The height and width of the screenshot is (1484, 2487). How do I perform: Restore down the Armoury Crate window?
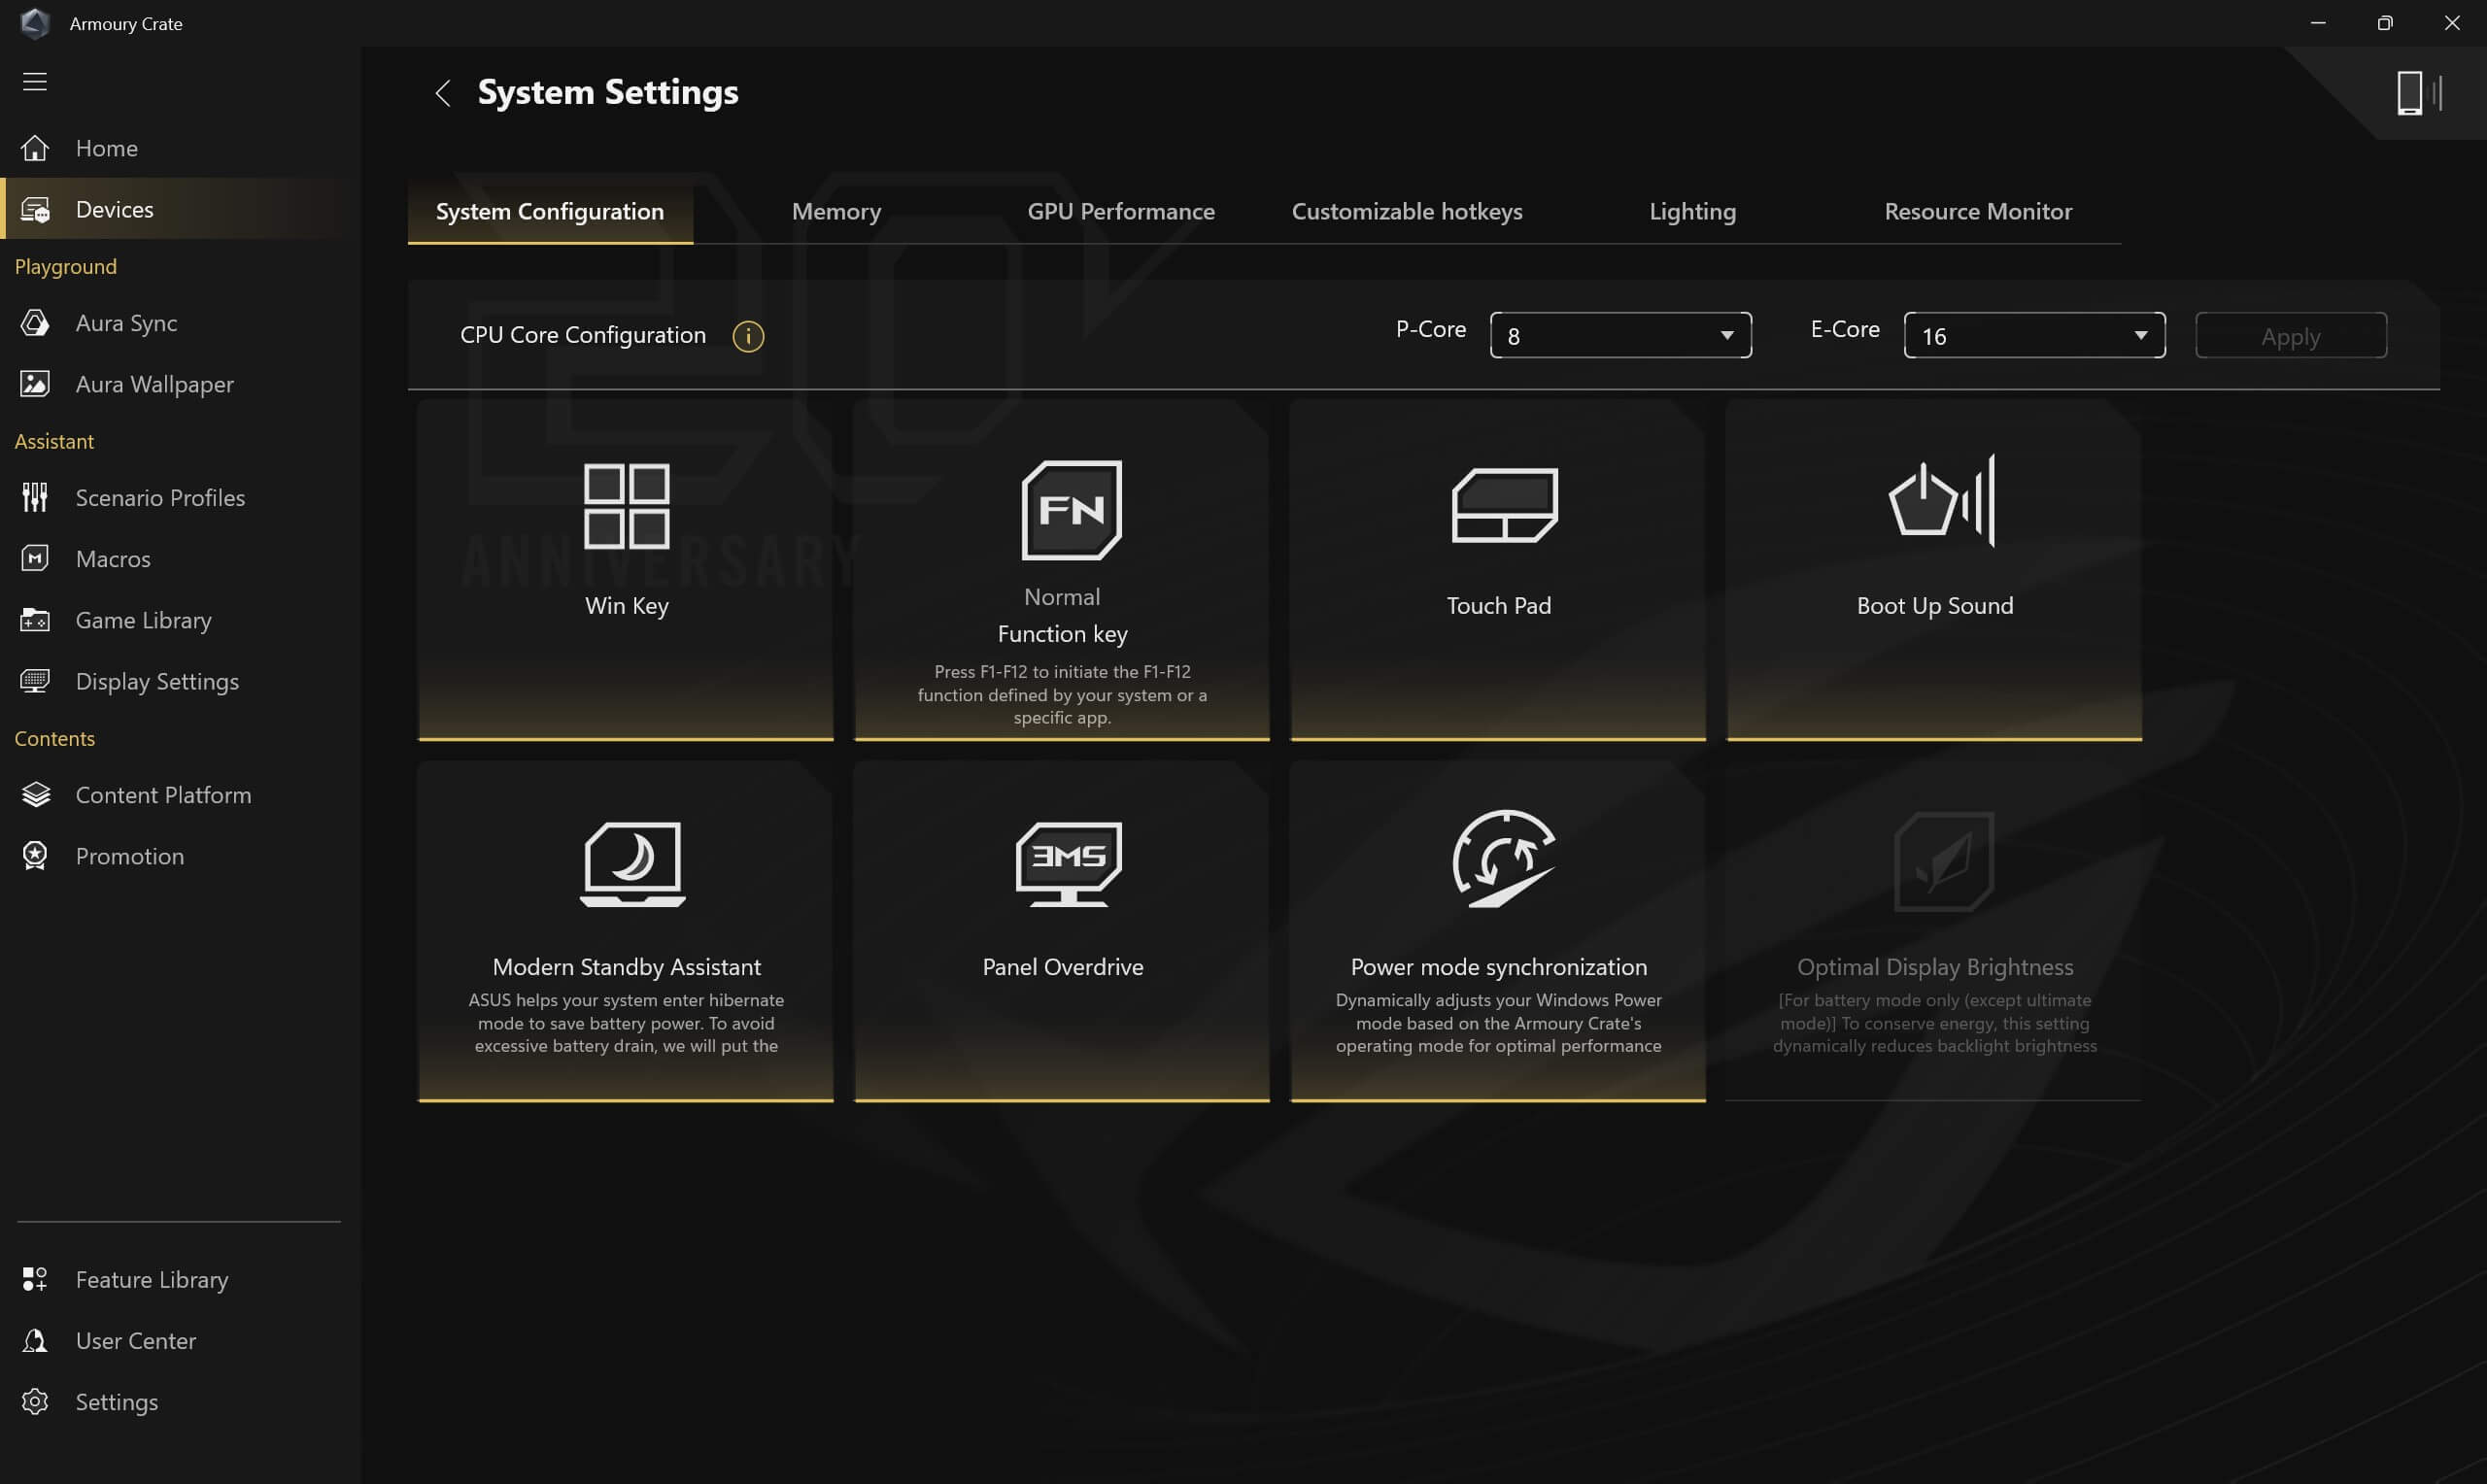2385,23
